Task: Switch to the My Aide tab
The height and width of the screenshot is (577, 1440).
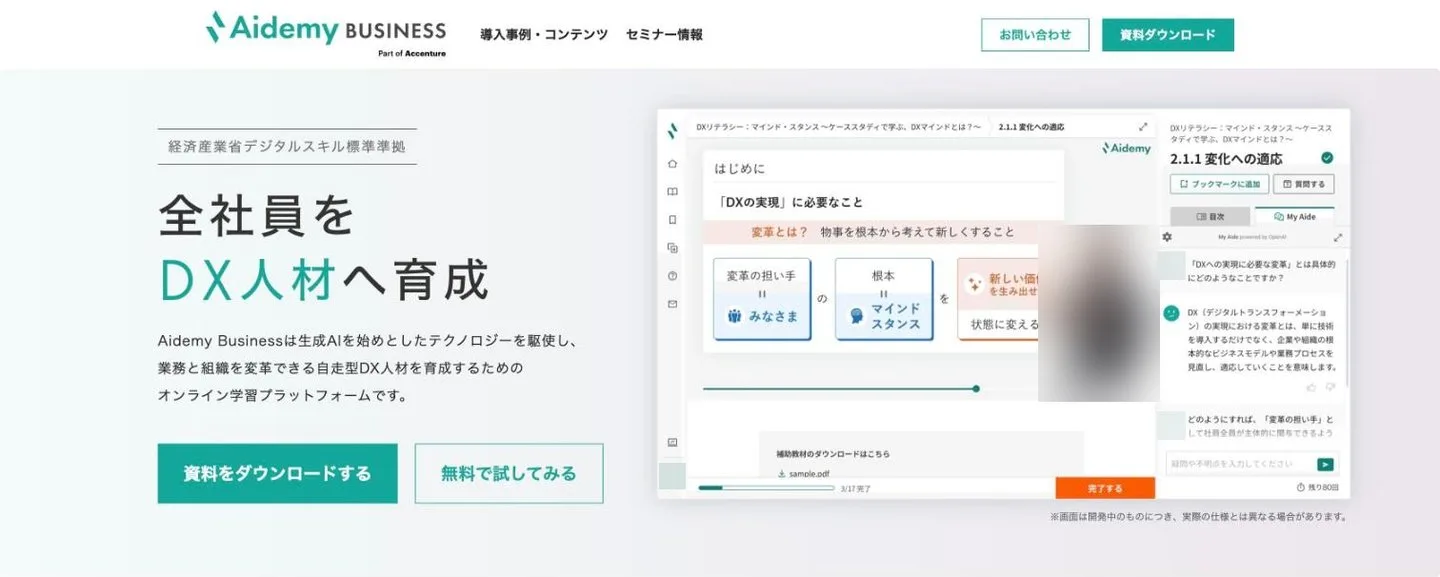Action: 1294,216
